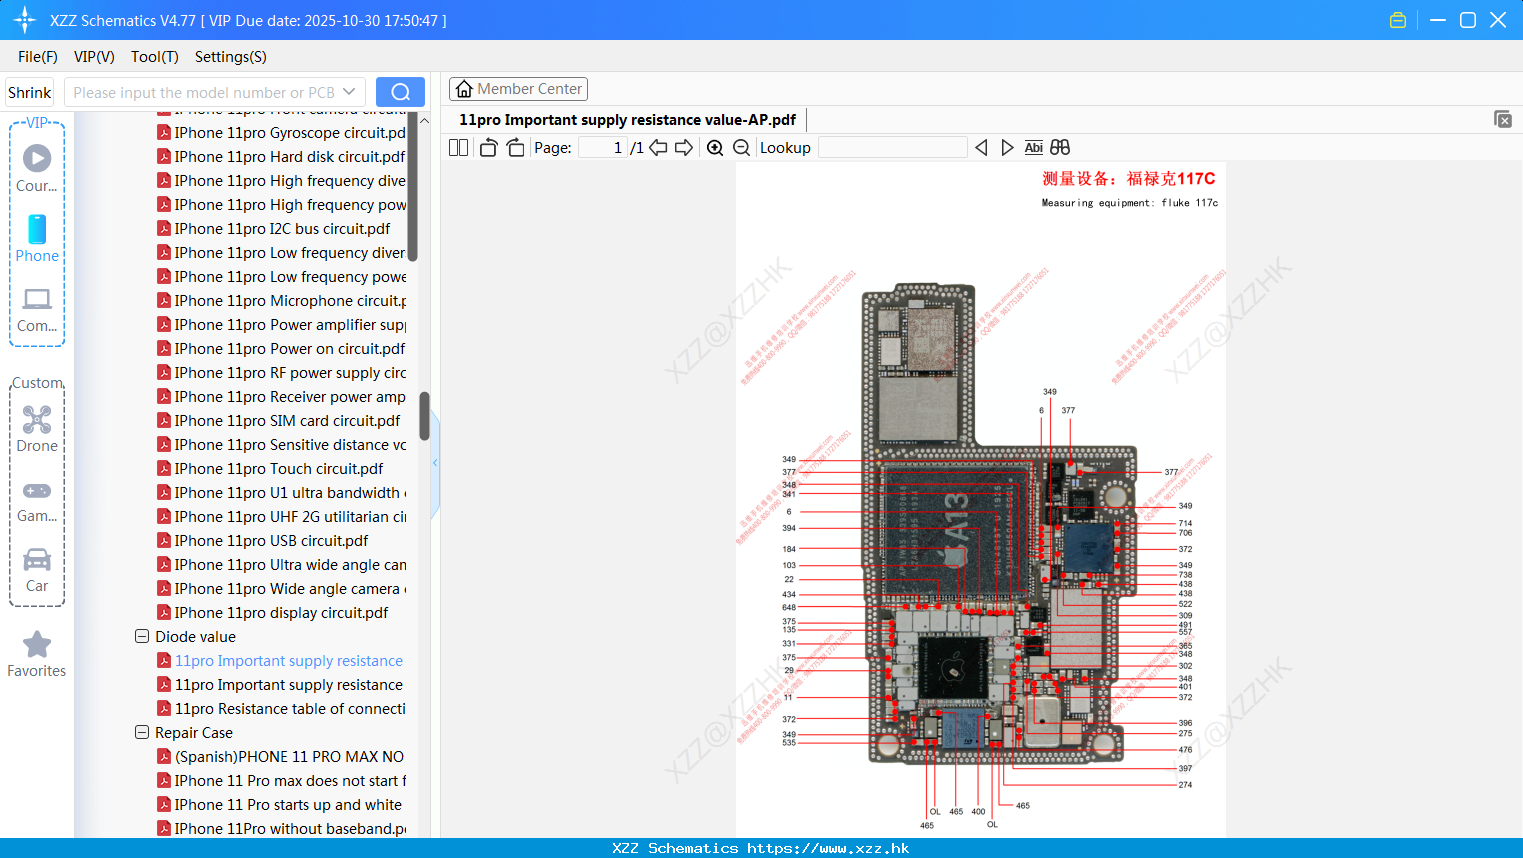This screenshot has height=858, width=1523.
Task: Find next lookup result triangle
Action: [1007, 147]
